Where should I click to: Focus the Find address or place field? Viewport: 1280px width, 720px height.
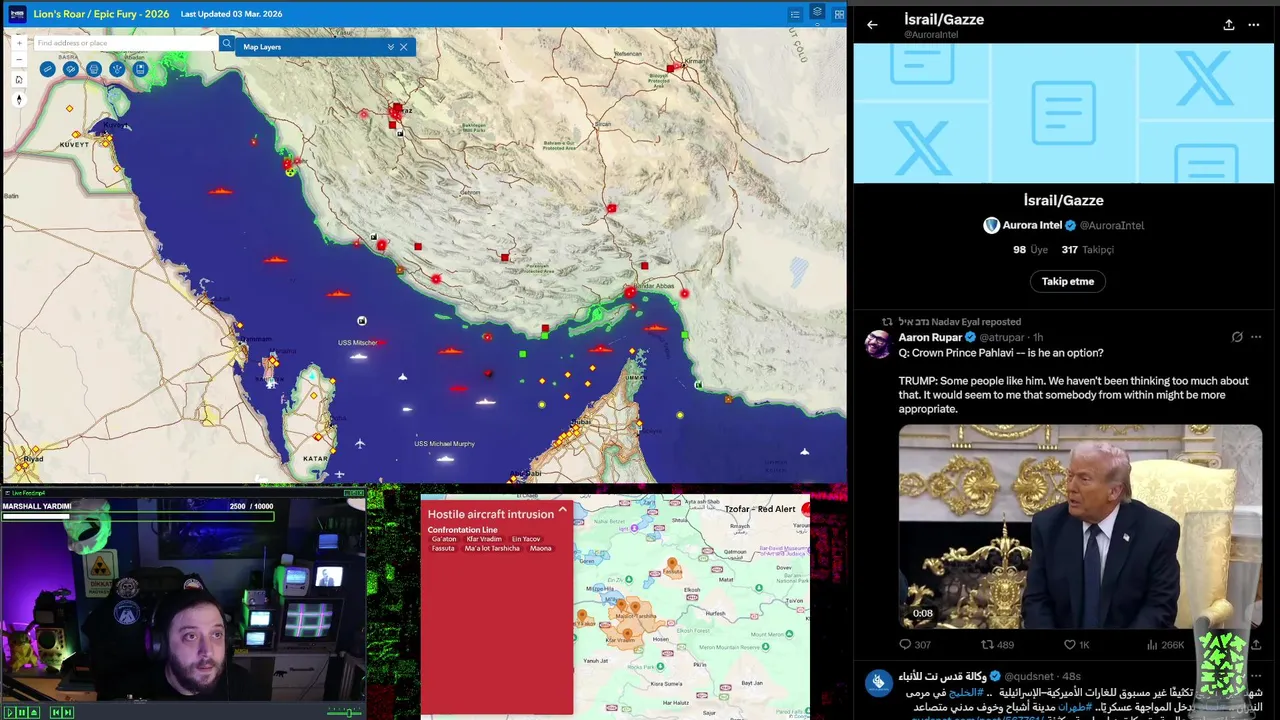point(126,43)
